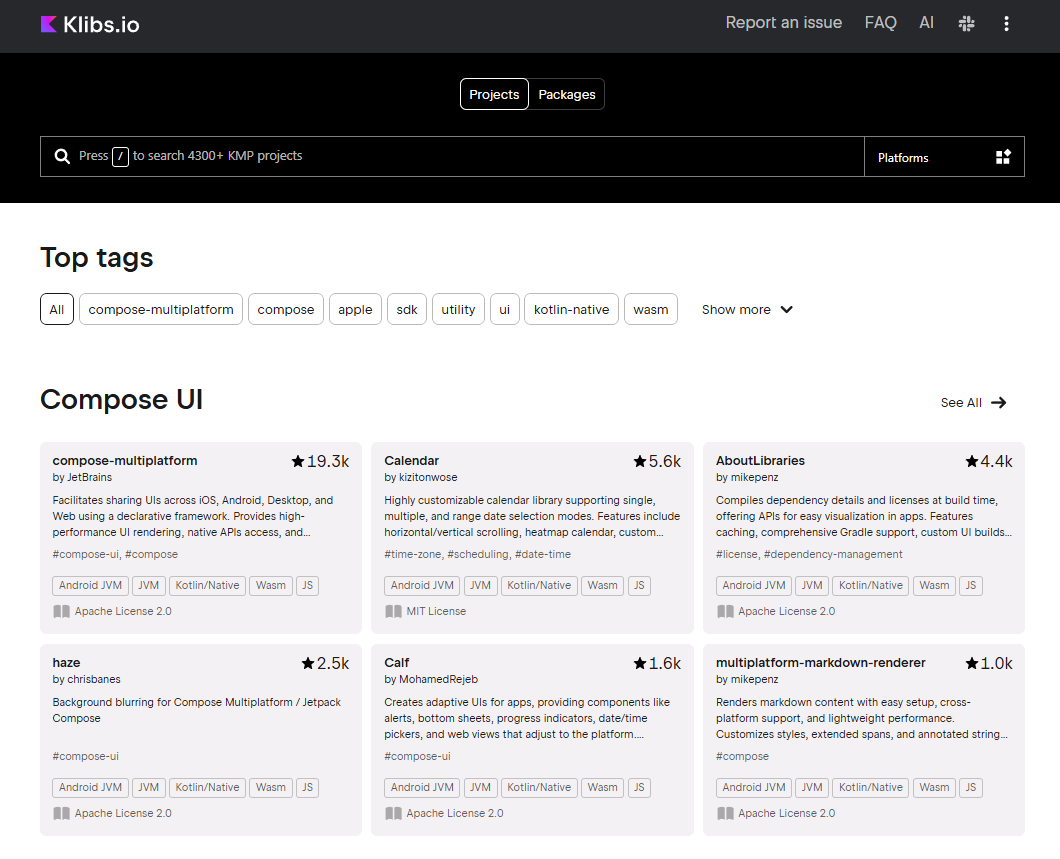Click haze's 2.5k star rating
1060x859 pixels.
(x=325, y=664)
